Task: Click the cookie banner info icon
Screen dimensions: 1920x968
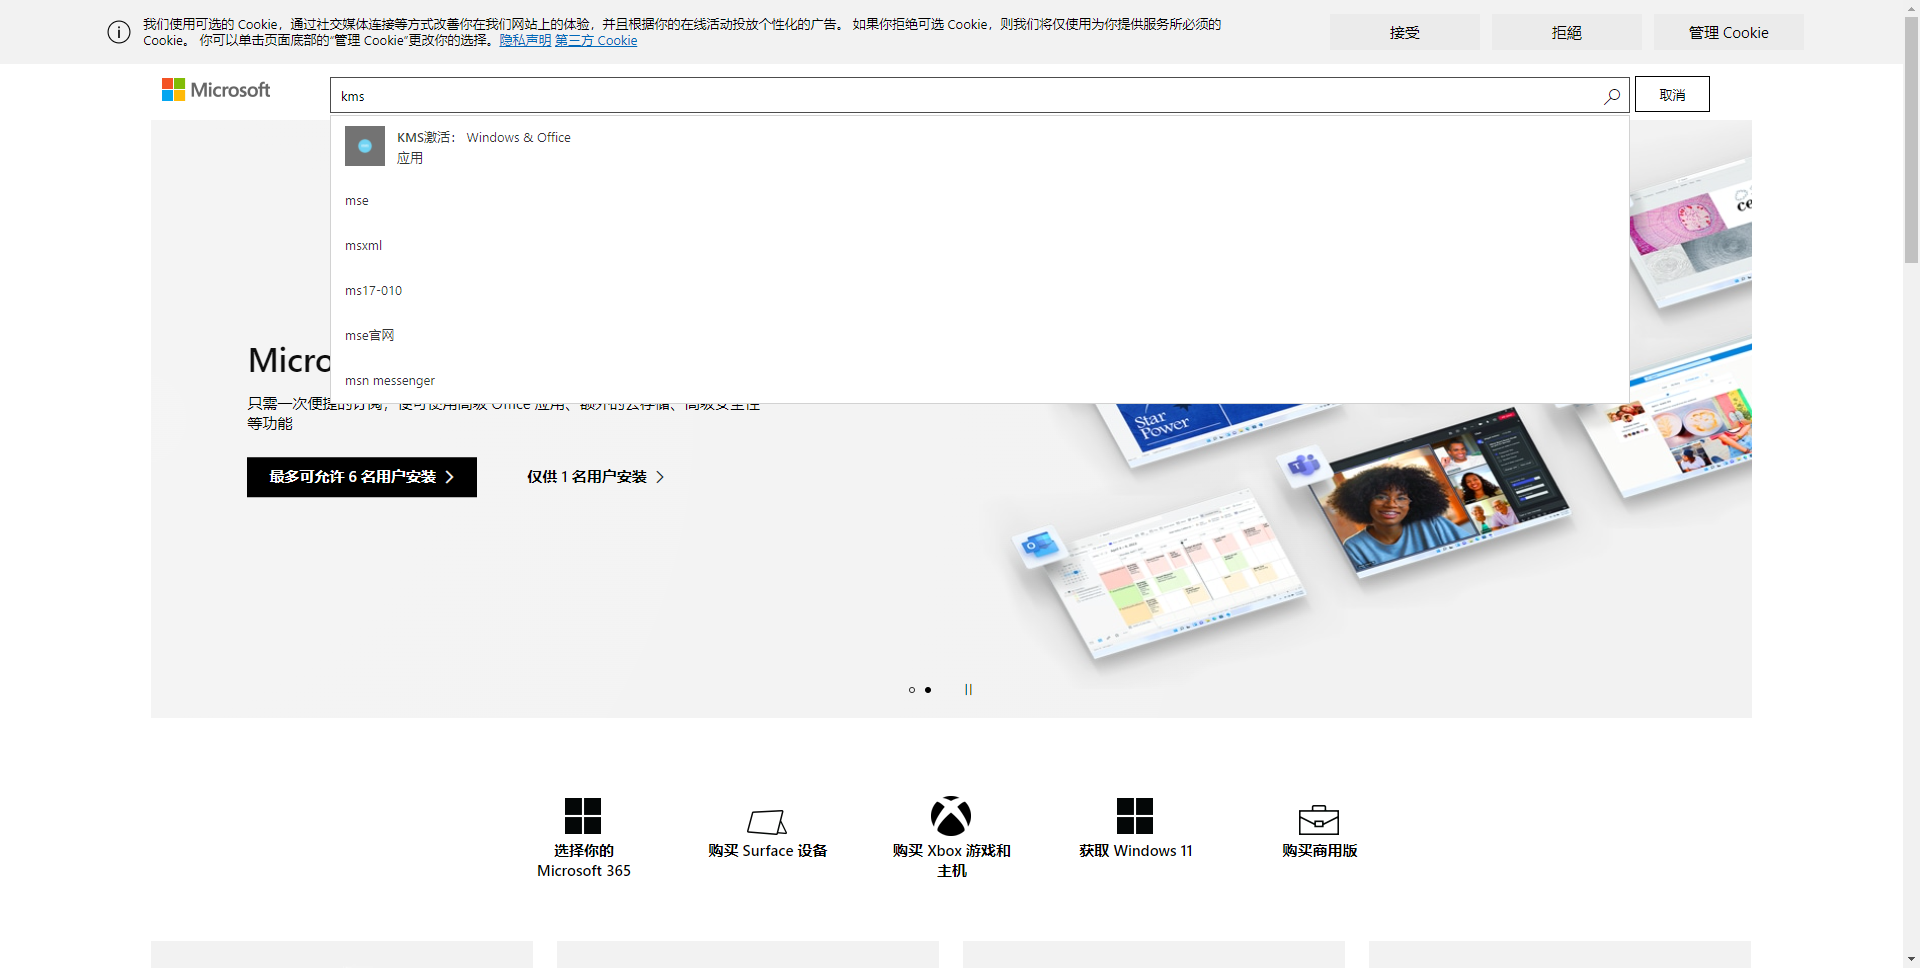Action: pos(119,32)
